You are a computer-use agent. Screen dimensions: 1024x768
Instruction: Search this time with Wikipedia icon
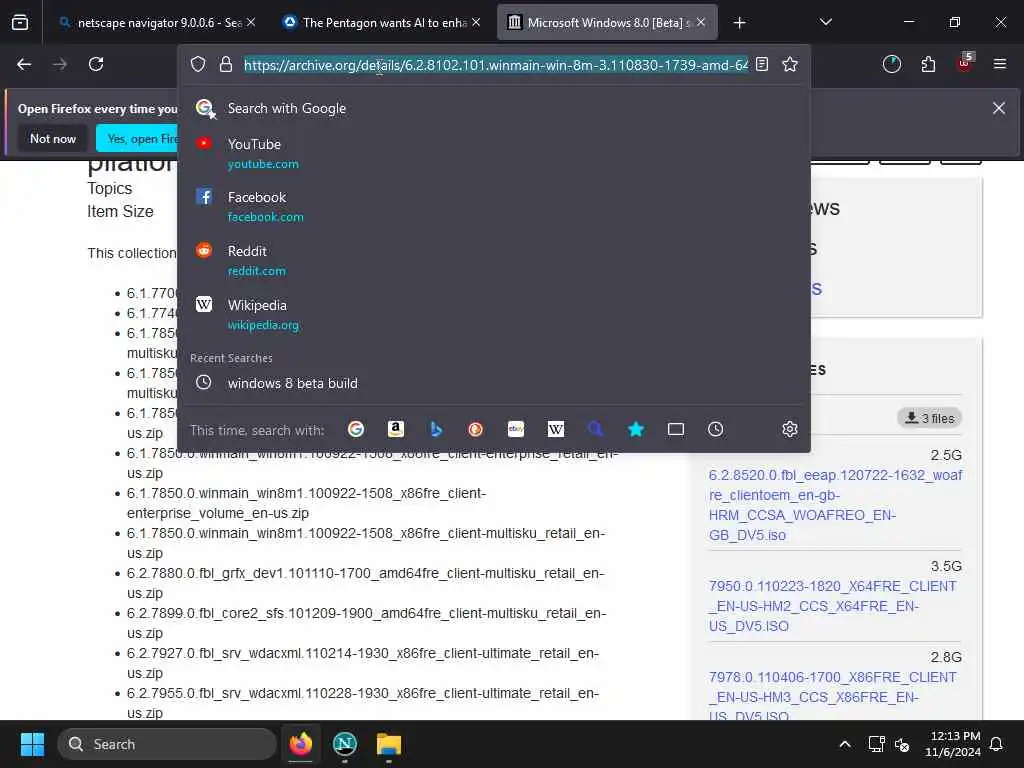[556, 429]
